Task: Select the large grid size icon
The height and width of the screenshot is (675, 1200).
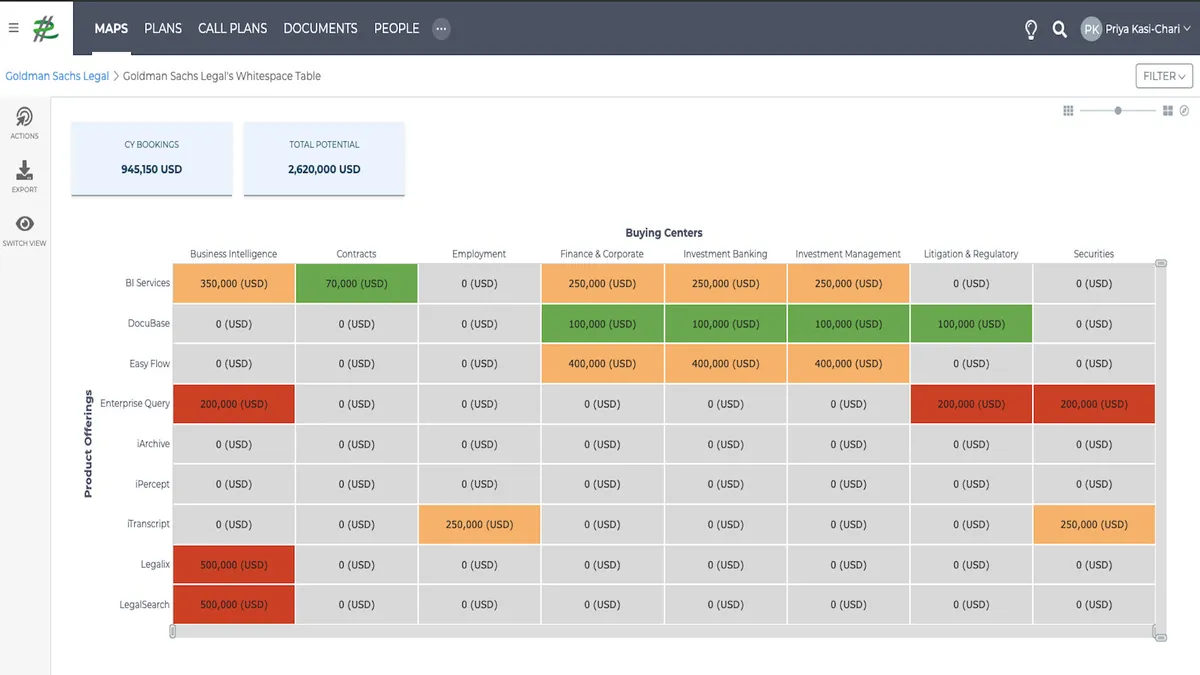Action: point(1167,111)
